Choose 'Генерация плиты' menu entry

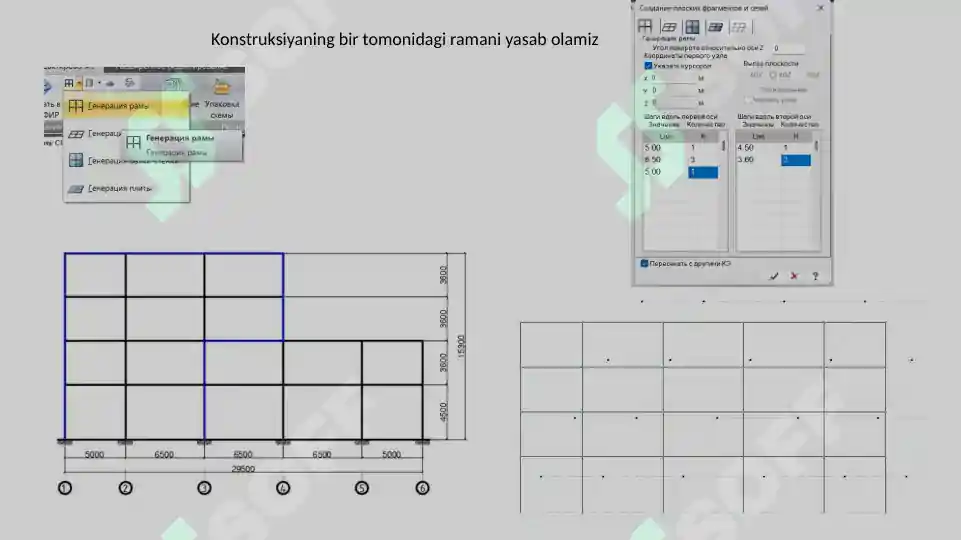126,189
